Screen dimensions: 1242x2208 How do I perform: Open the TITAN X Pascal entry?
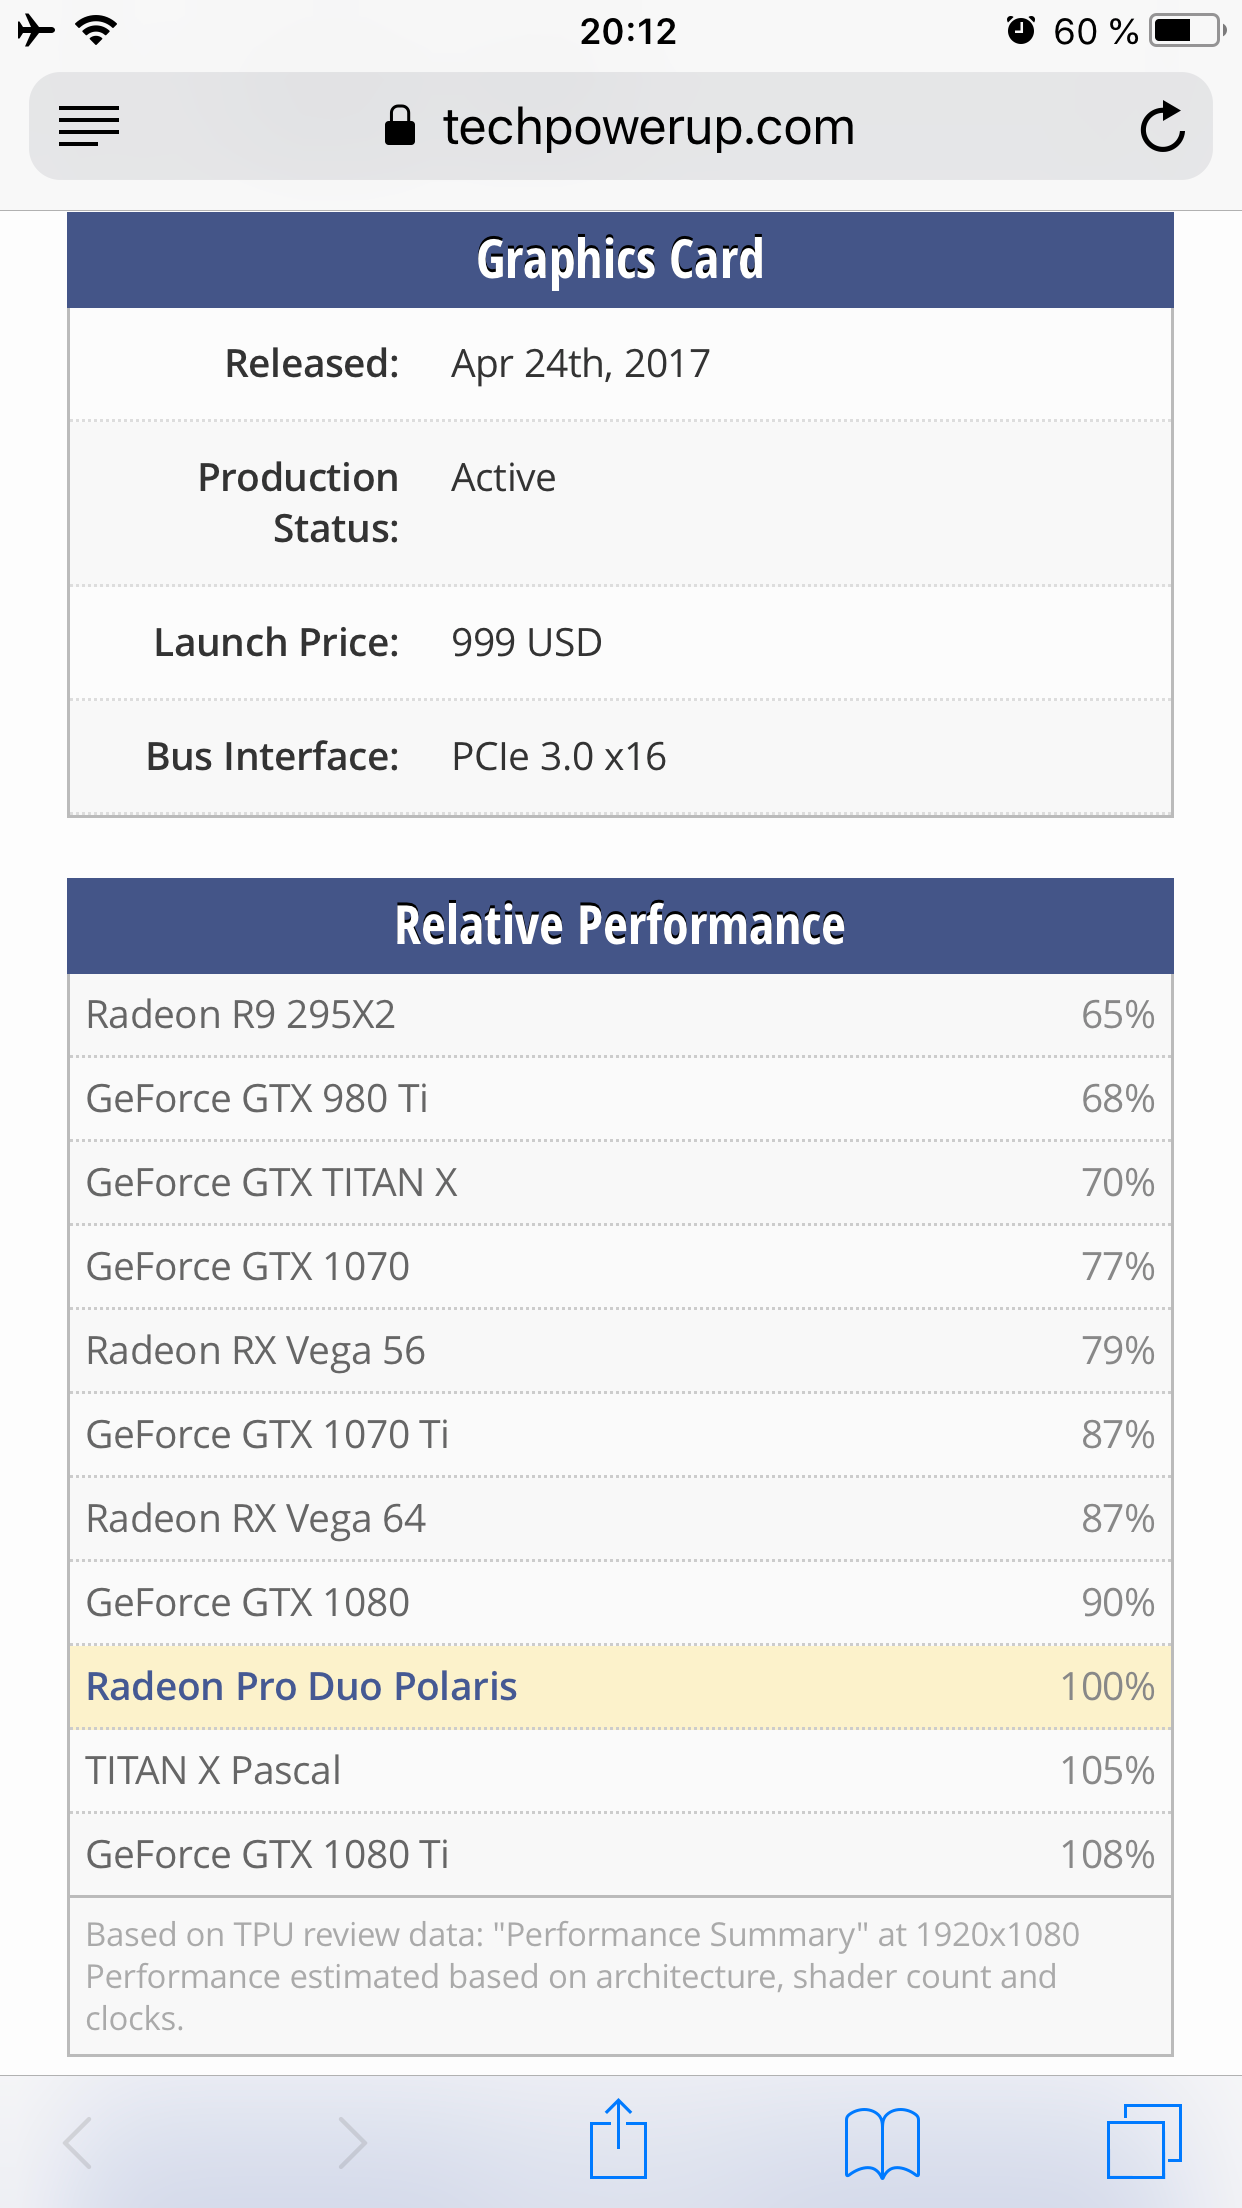tap(213, 1771)
